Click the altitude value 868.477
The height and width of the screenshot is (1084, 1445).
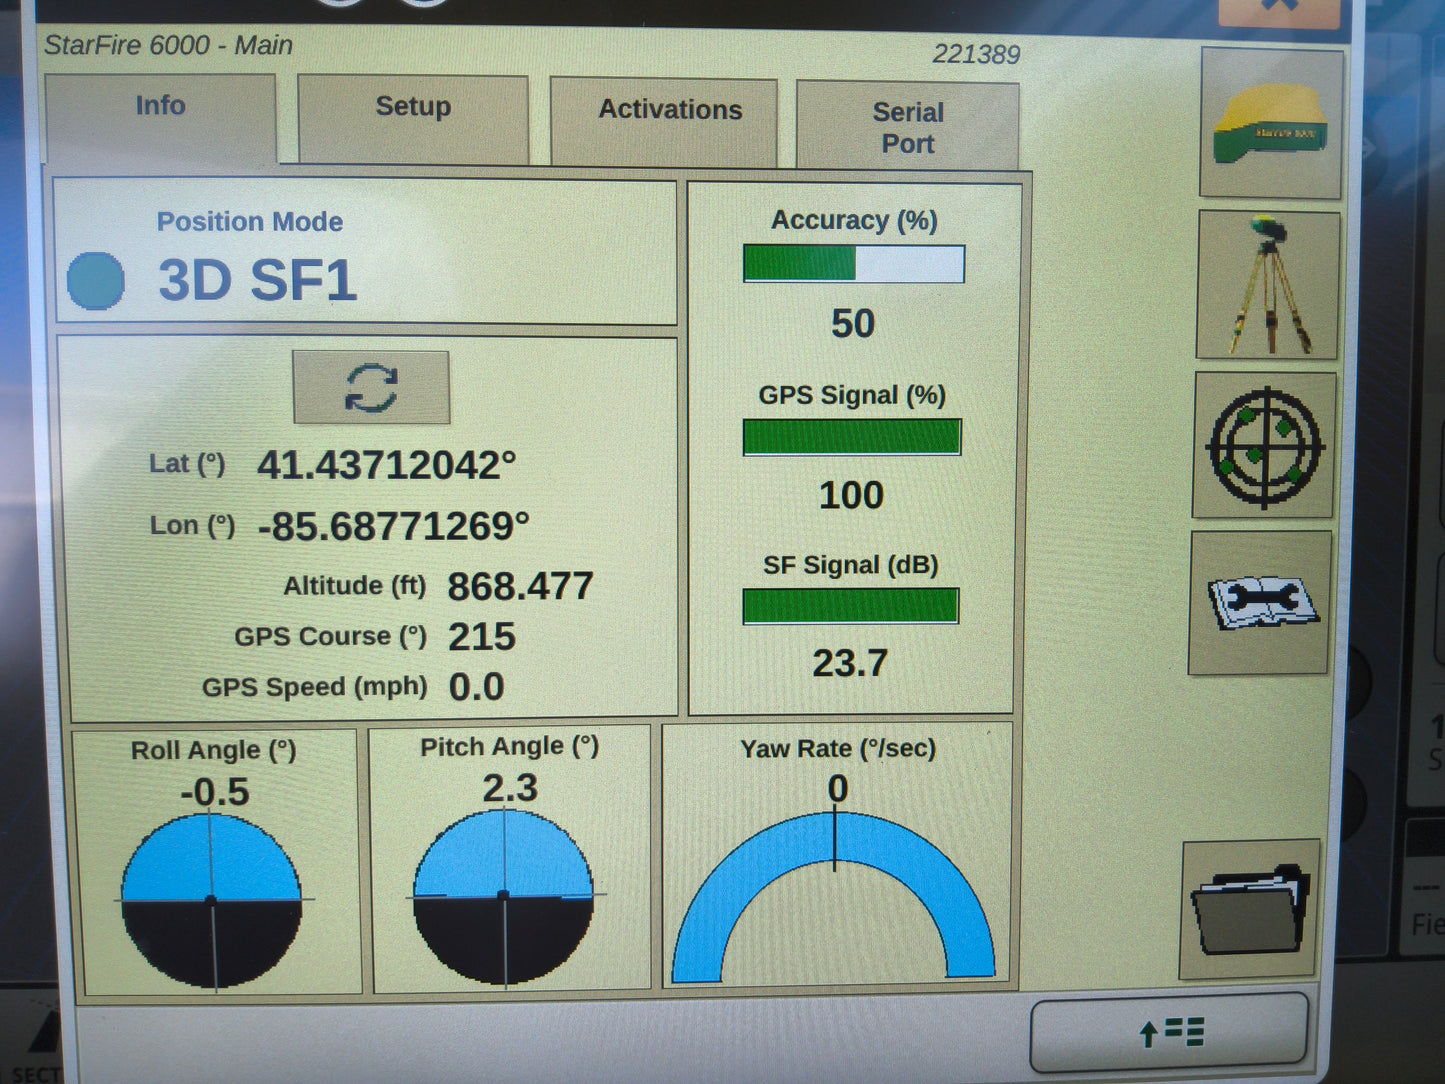point(520,586)
